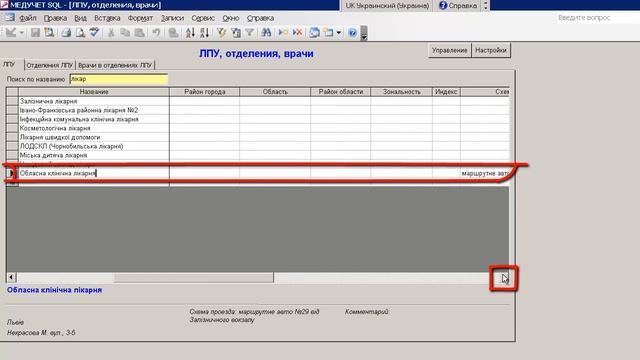
Task: Click the Apply Filter funnel icon
Action: pyautogui.click(x=249, y=33)
